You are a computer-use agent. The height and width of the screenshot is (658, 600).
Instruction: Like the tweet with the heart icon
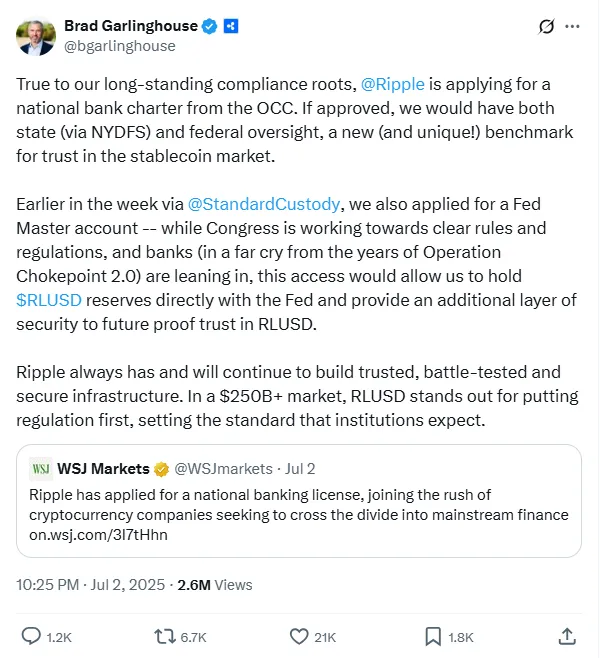click(x=299, y=635)
